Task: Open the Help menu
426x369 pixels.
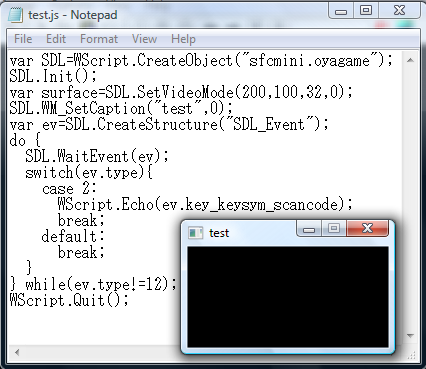Action: pyautogui.click(x=183, y=39)
